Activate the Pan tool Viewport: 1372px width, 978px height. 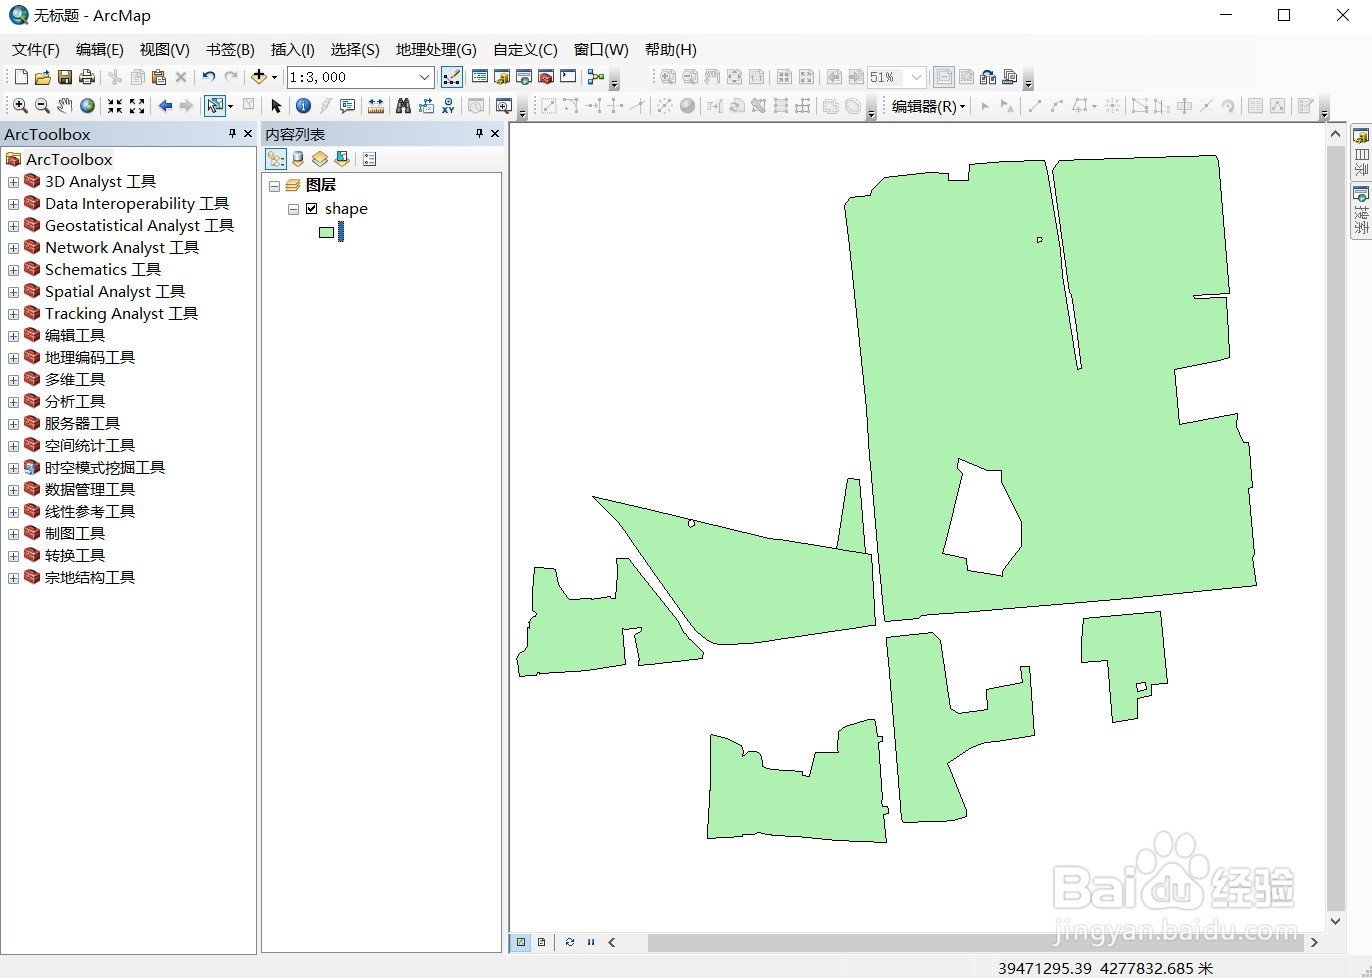[64, 105]
